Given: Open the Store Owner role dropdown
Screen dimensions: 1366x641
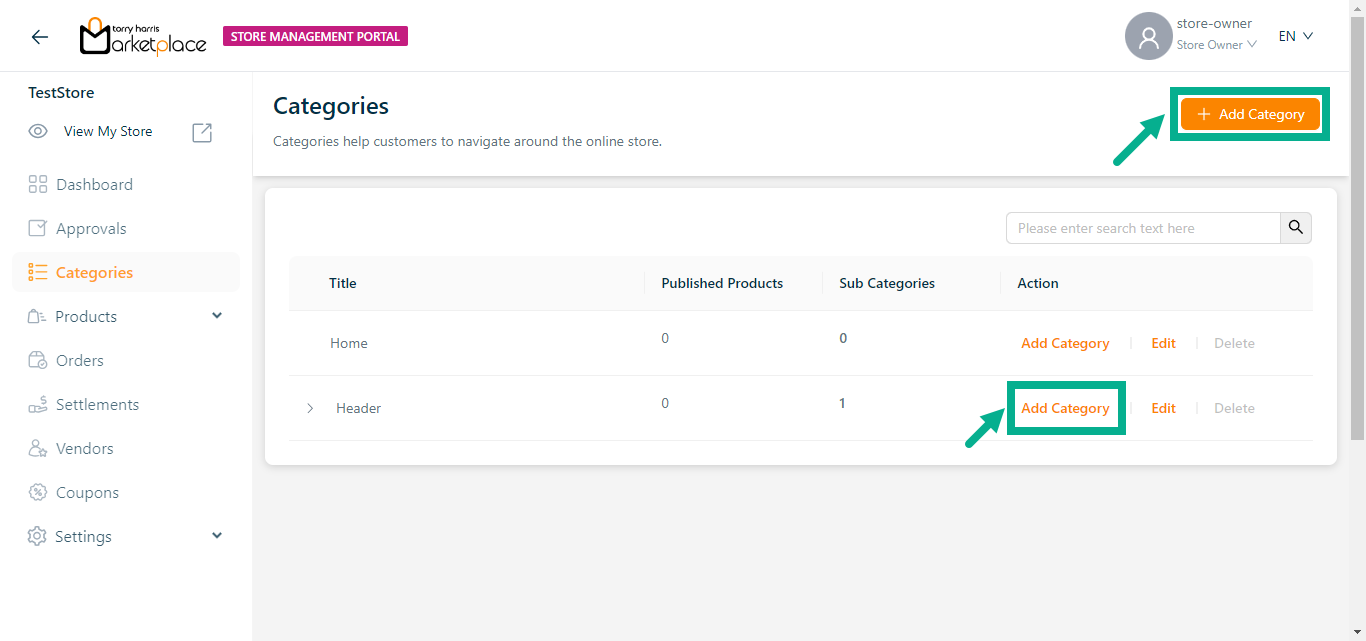Looking at the screenshot, I should click(x=1216, y=45).
